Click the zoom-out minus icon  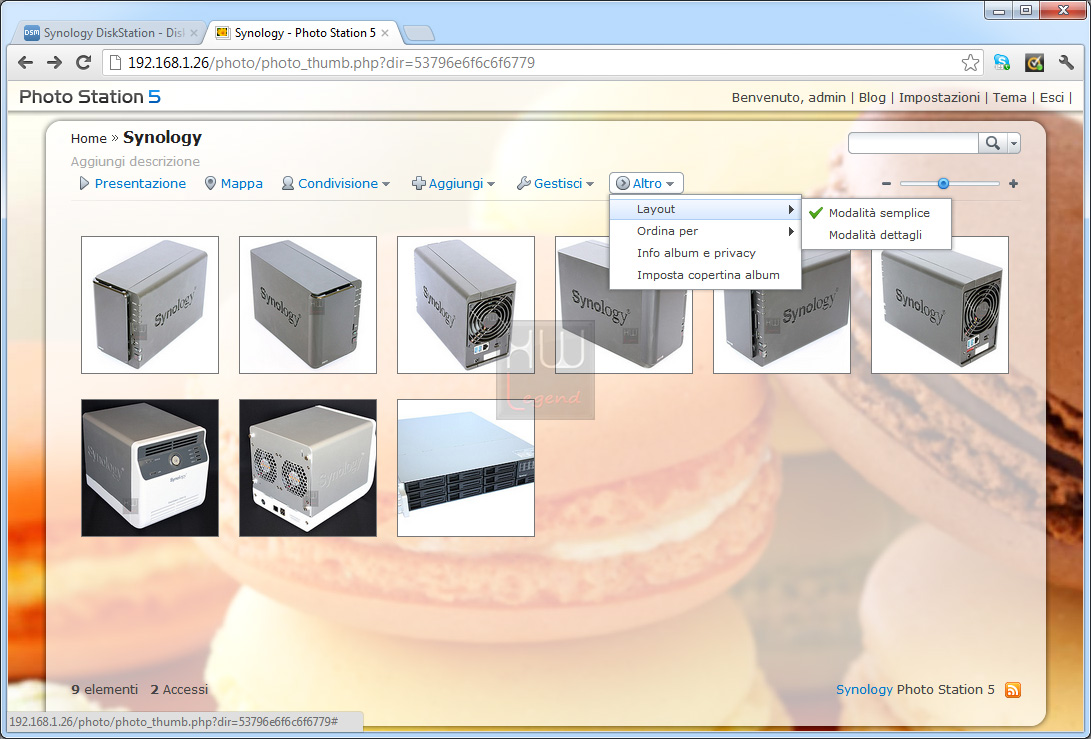click(886, 184)
